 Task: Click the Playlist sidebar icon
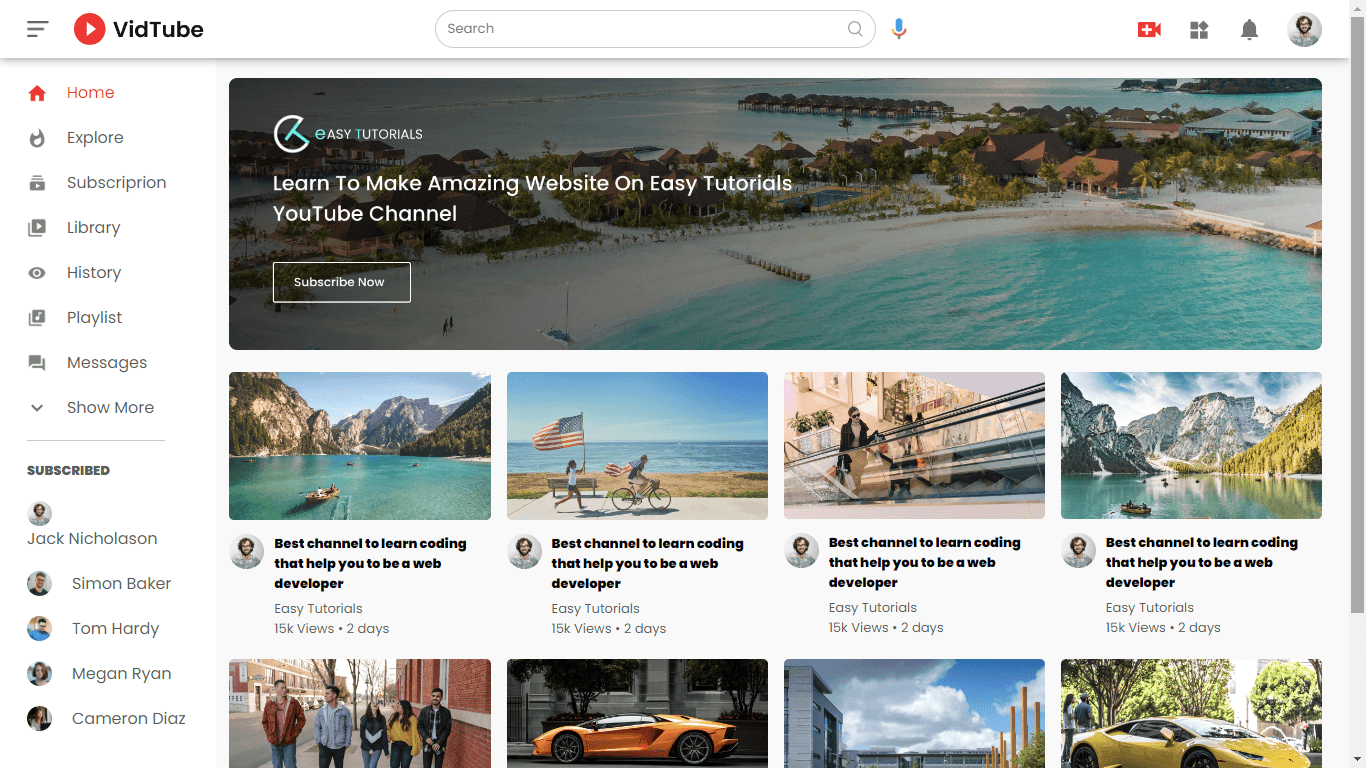37,318
